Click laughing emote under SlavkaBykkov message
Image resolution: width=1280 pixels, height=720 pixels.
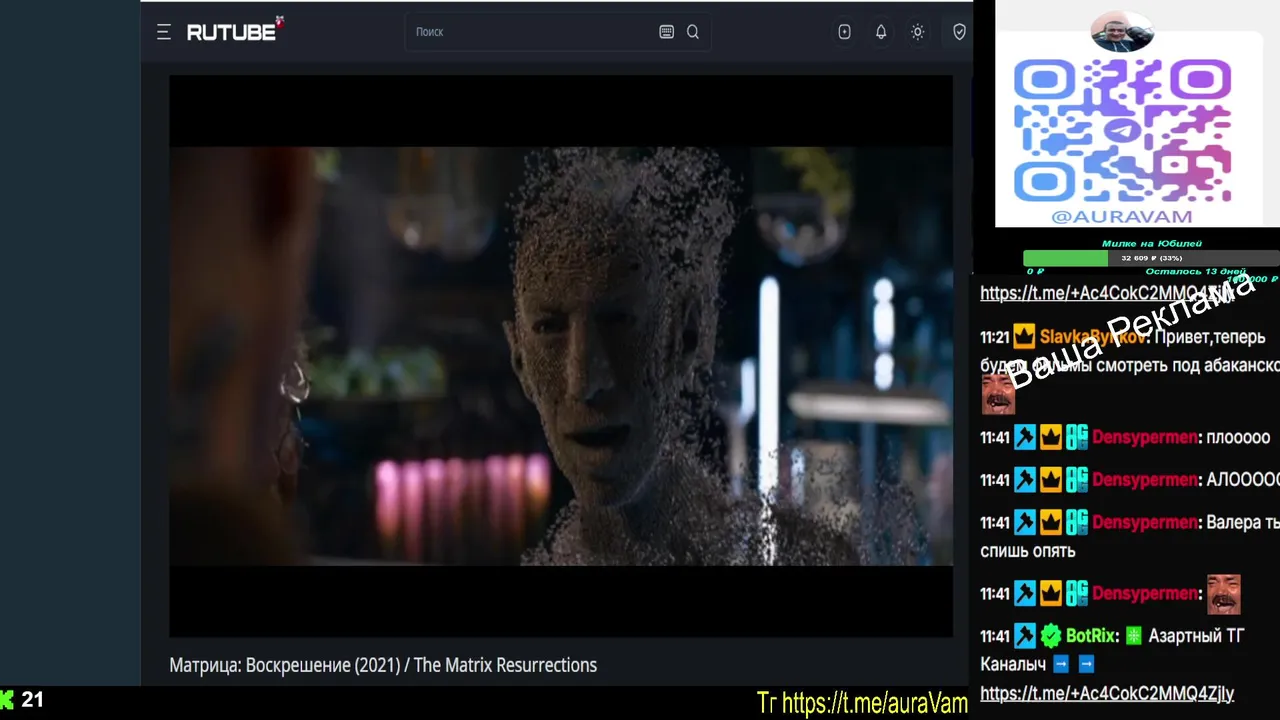998,394
